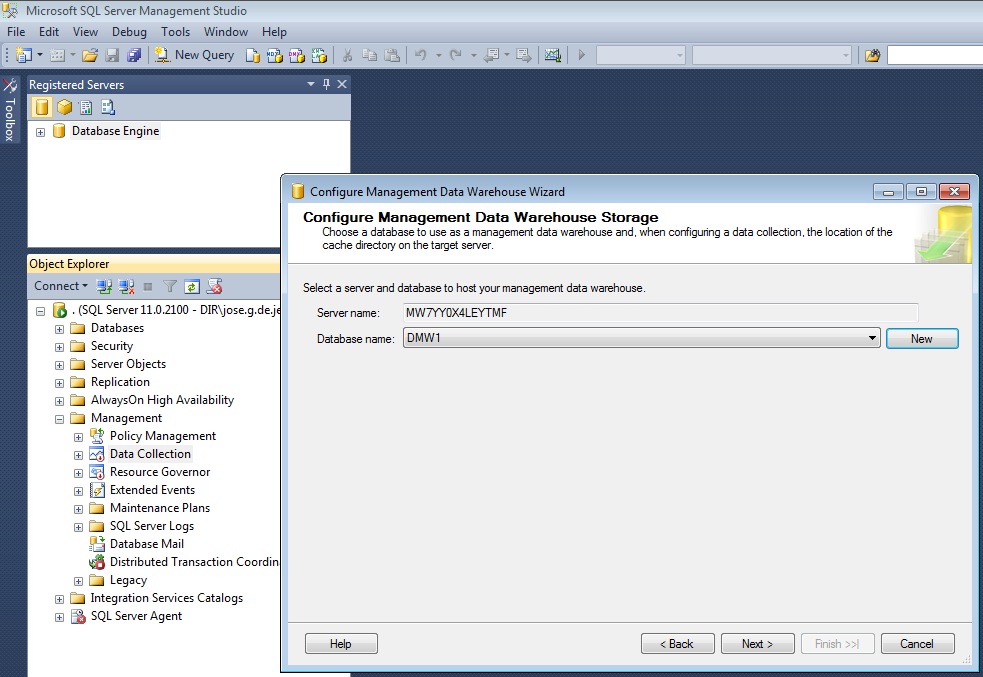Select Reporting Services icon in Registered Servers
The width and height of the screenshot is (983, 677).
point(86,107)
